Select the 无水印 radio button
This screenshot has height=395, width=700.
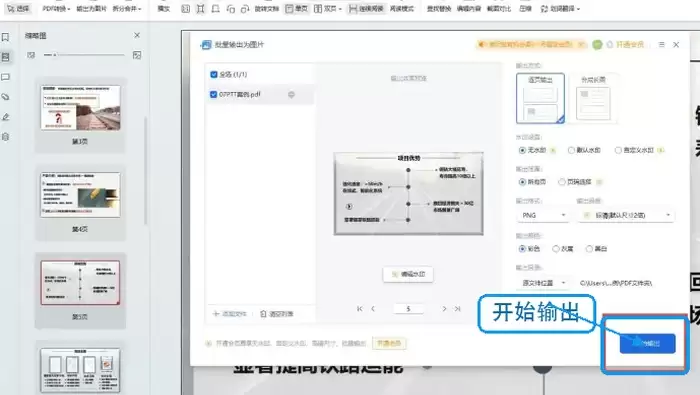tap(522, 150)
